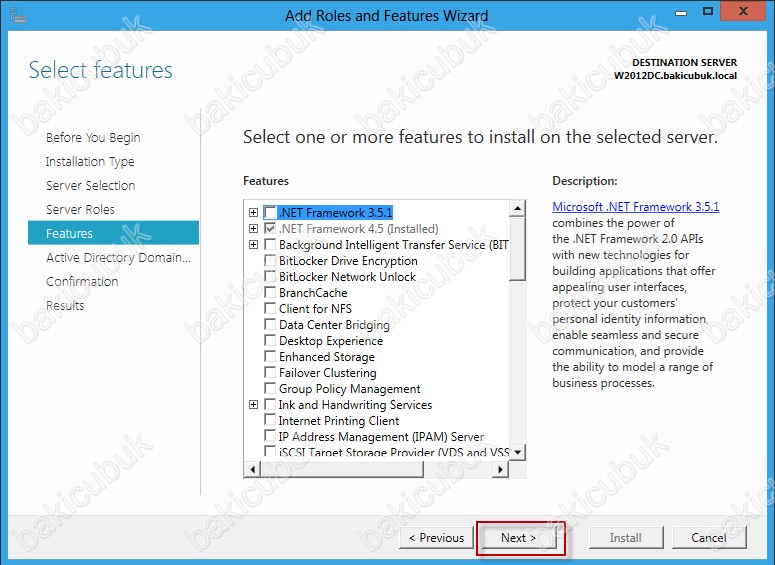Image resolution: width=775 pixels, height=565 pixels.
Task: Click the vertical scrollbar thumb in features list
Action: tap(517, 249)
